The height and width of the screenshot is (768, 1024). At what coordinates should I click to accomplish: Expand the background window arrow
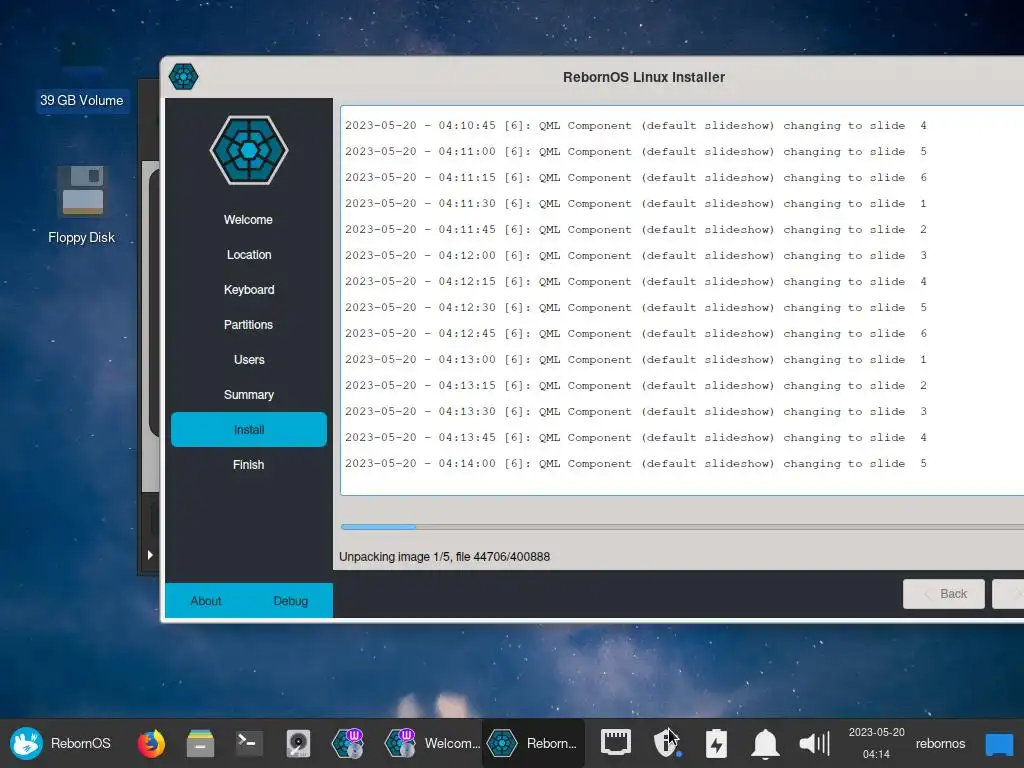click(150, 554)
